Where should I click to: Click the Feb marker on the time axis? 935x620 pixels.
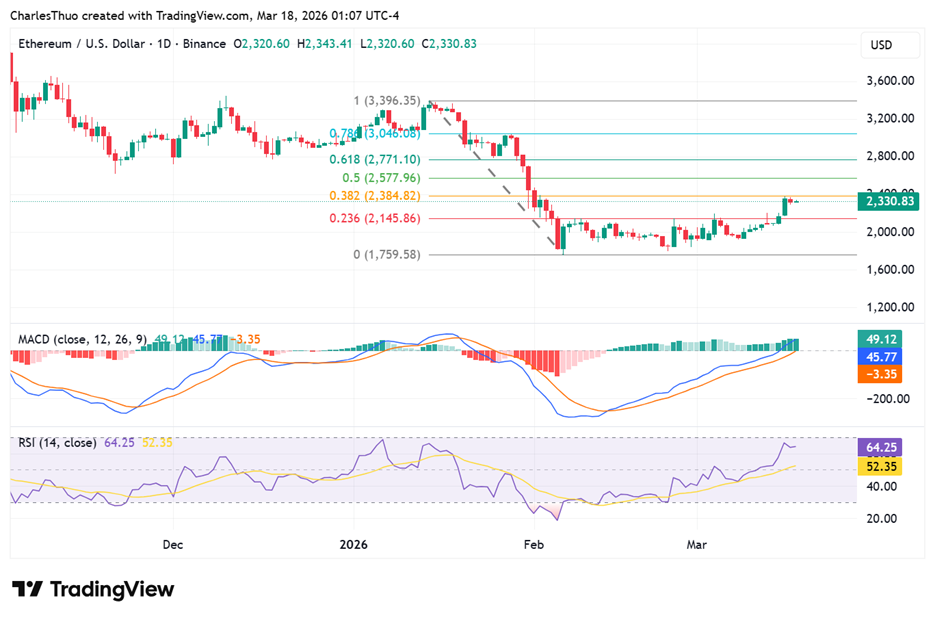(533, 545)
